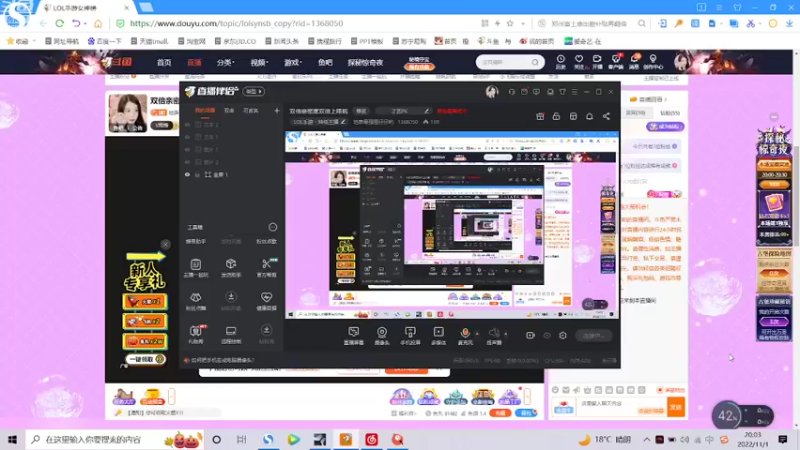Image resolution: width=800 pixels, height=450 pixels.
Task: Add camera source (摄像头)
Action: click(x=382, y=335)
